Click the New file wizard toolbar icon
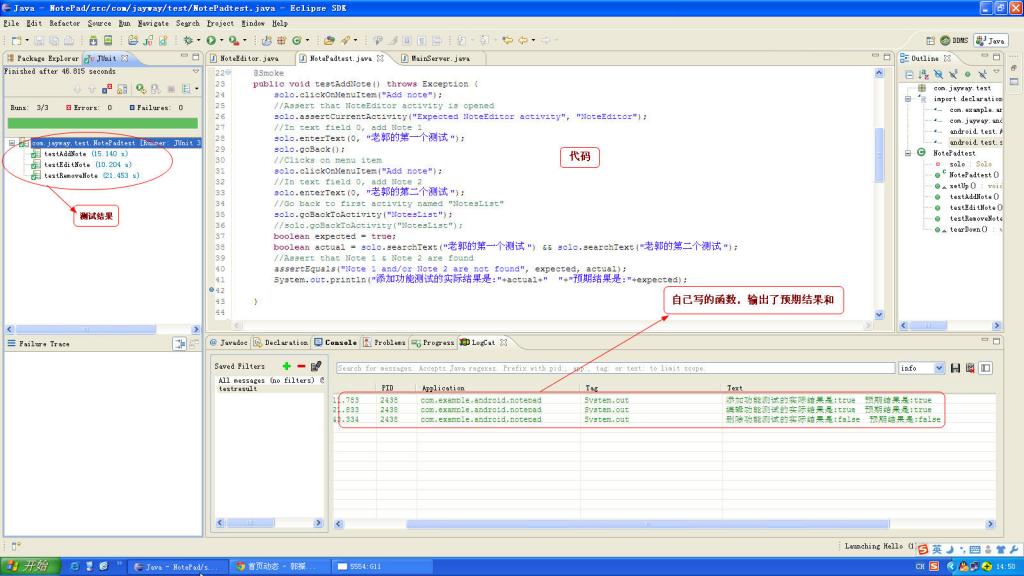 (16, 40)
